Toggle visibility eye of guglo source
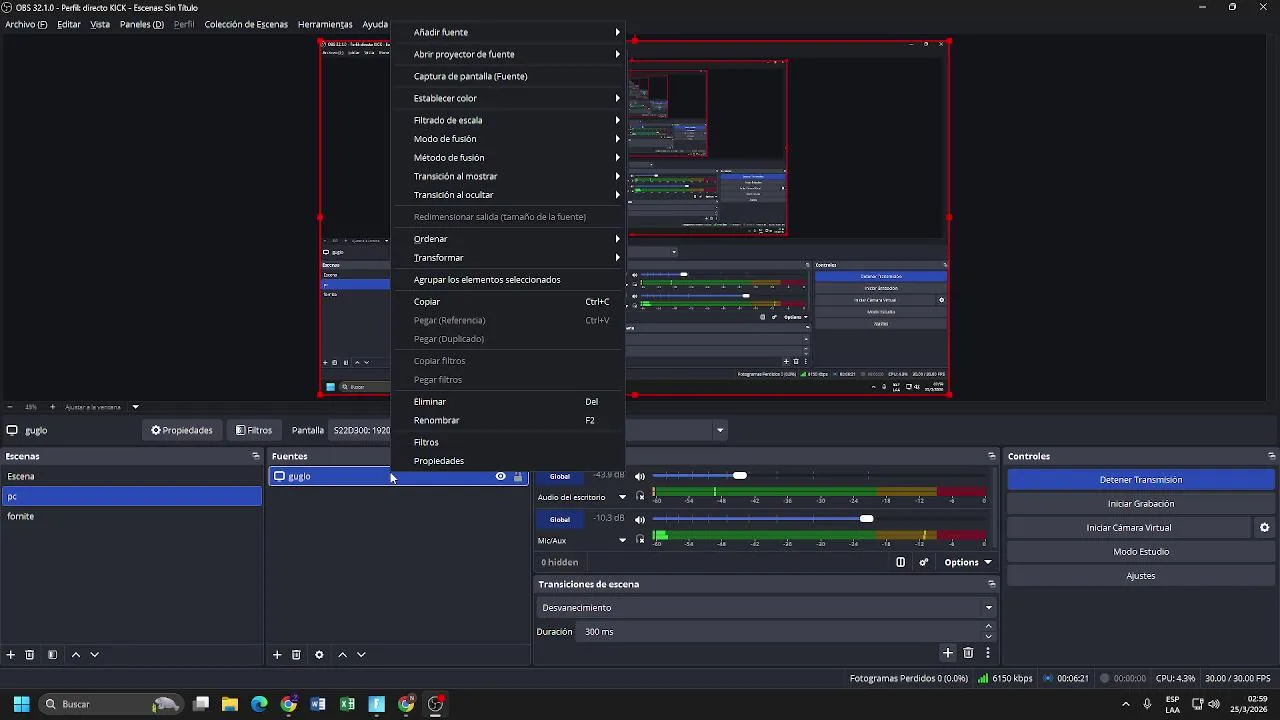 click(x=501, y=476)
